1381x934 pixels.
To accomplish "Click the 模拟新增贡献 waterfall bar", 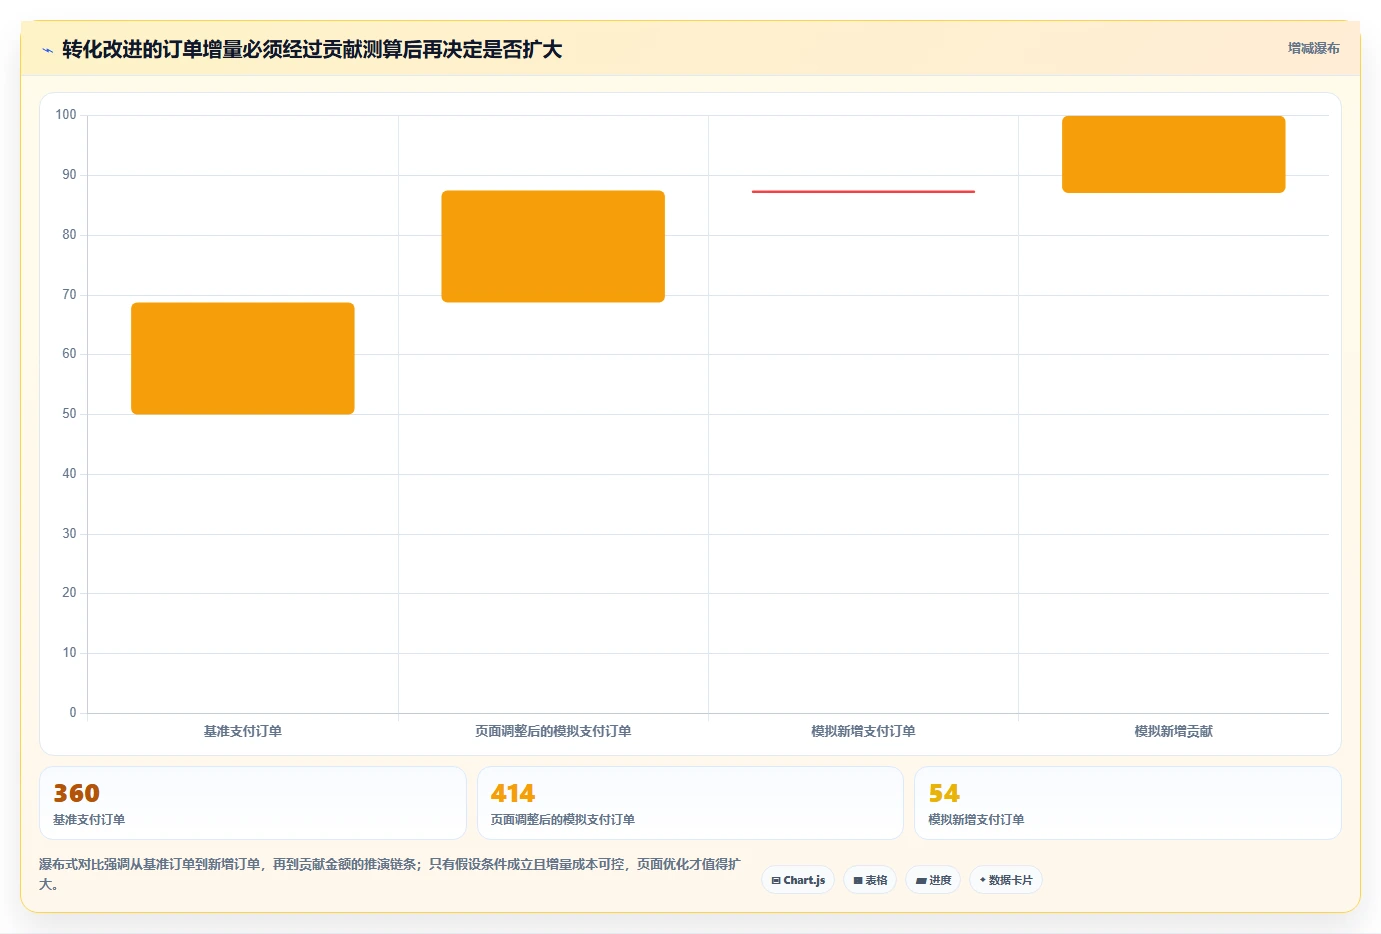I will click(1174, 154).
